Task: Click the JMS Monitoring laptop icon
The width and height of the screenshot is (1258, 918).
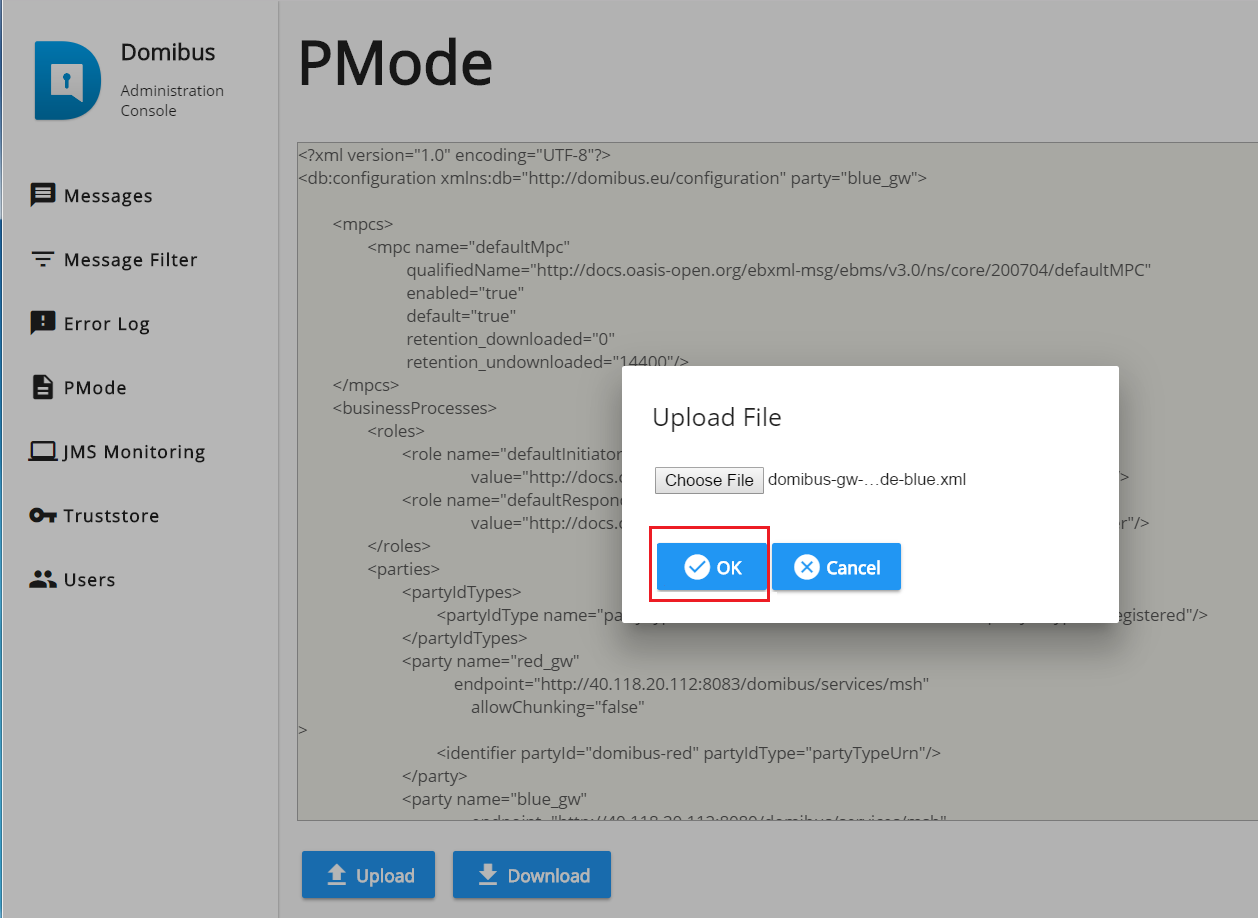Action: pos(43,452)
